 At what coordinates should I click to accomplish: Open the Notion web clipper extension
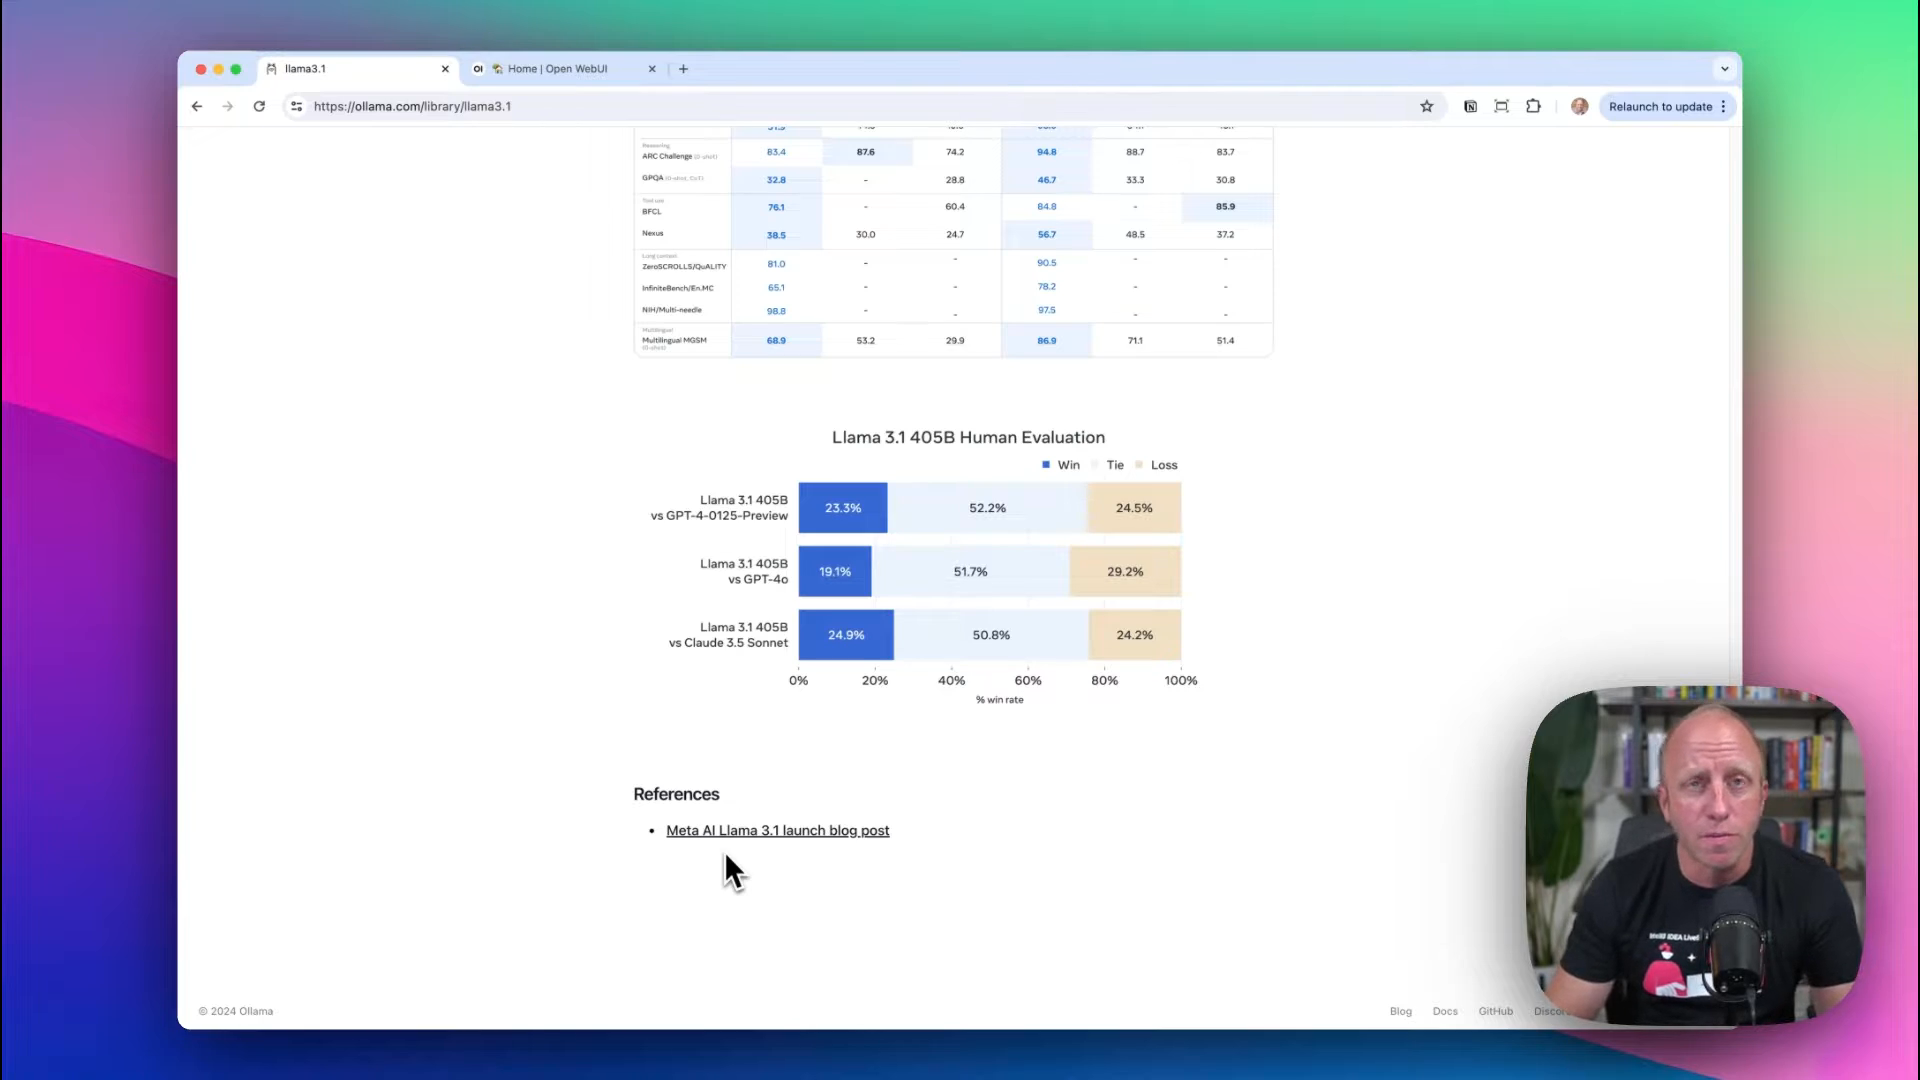tap(1470, 107)
